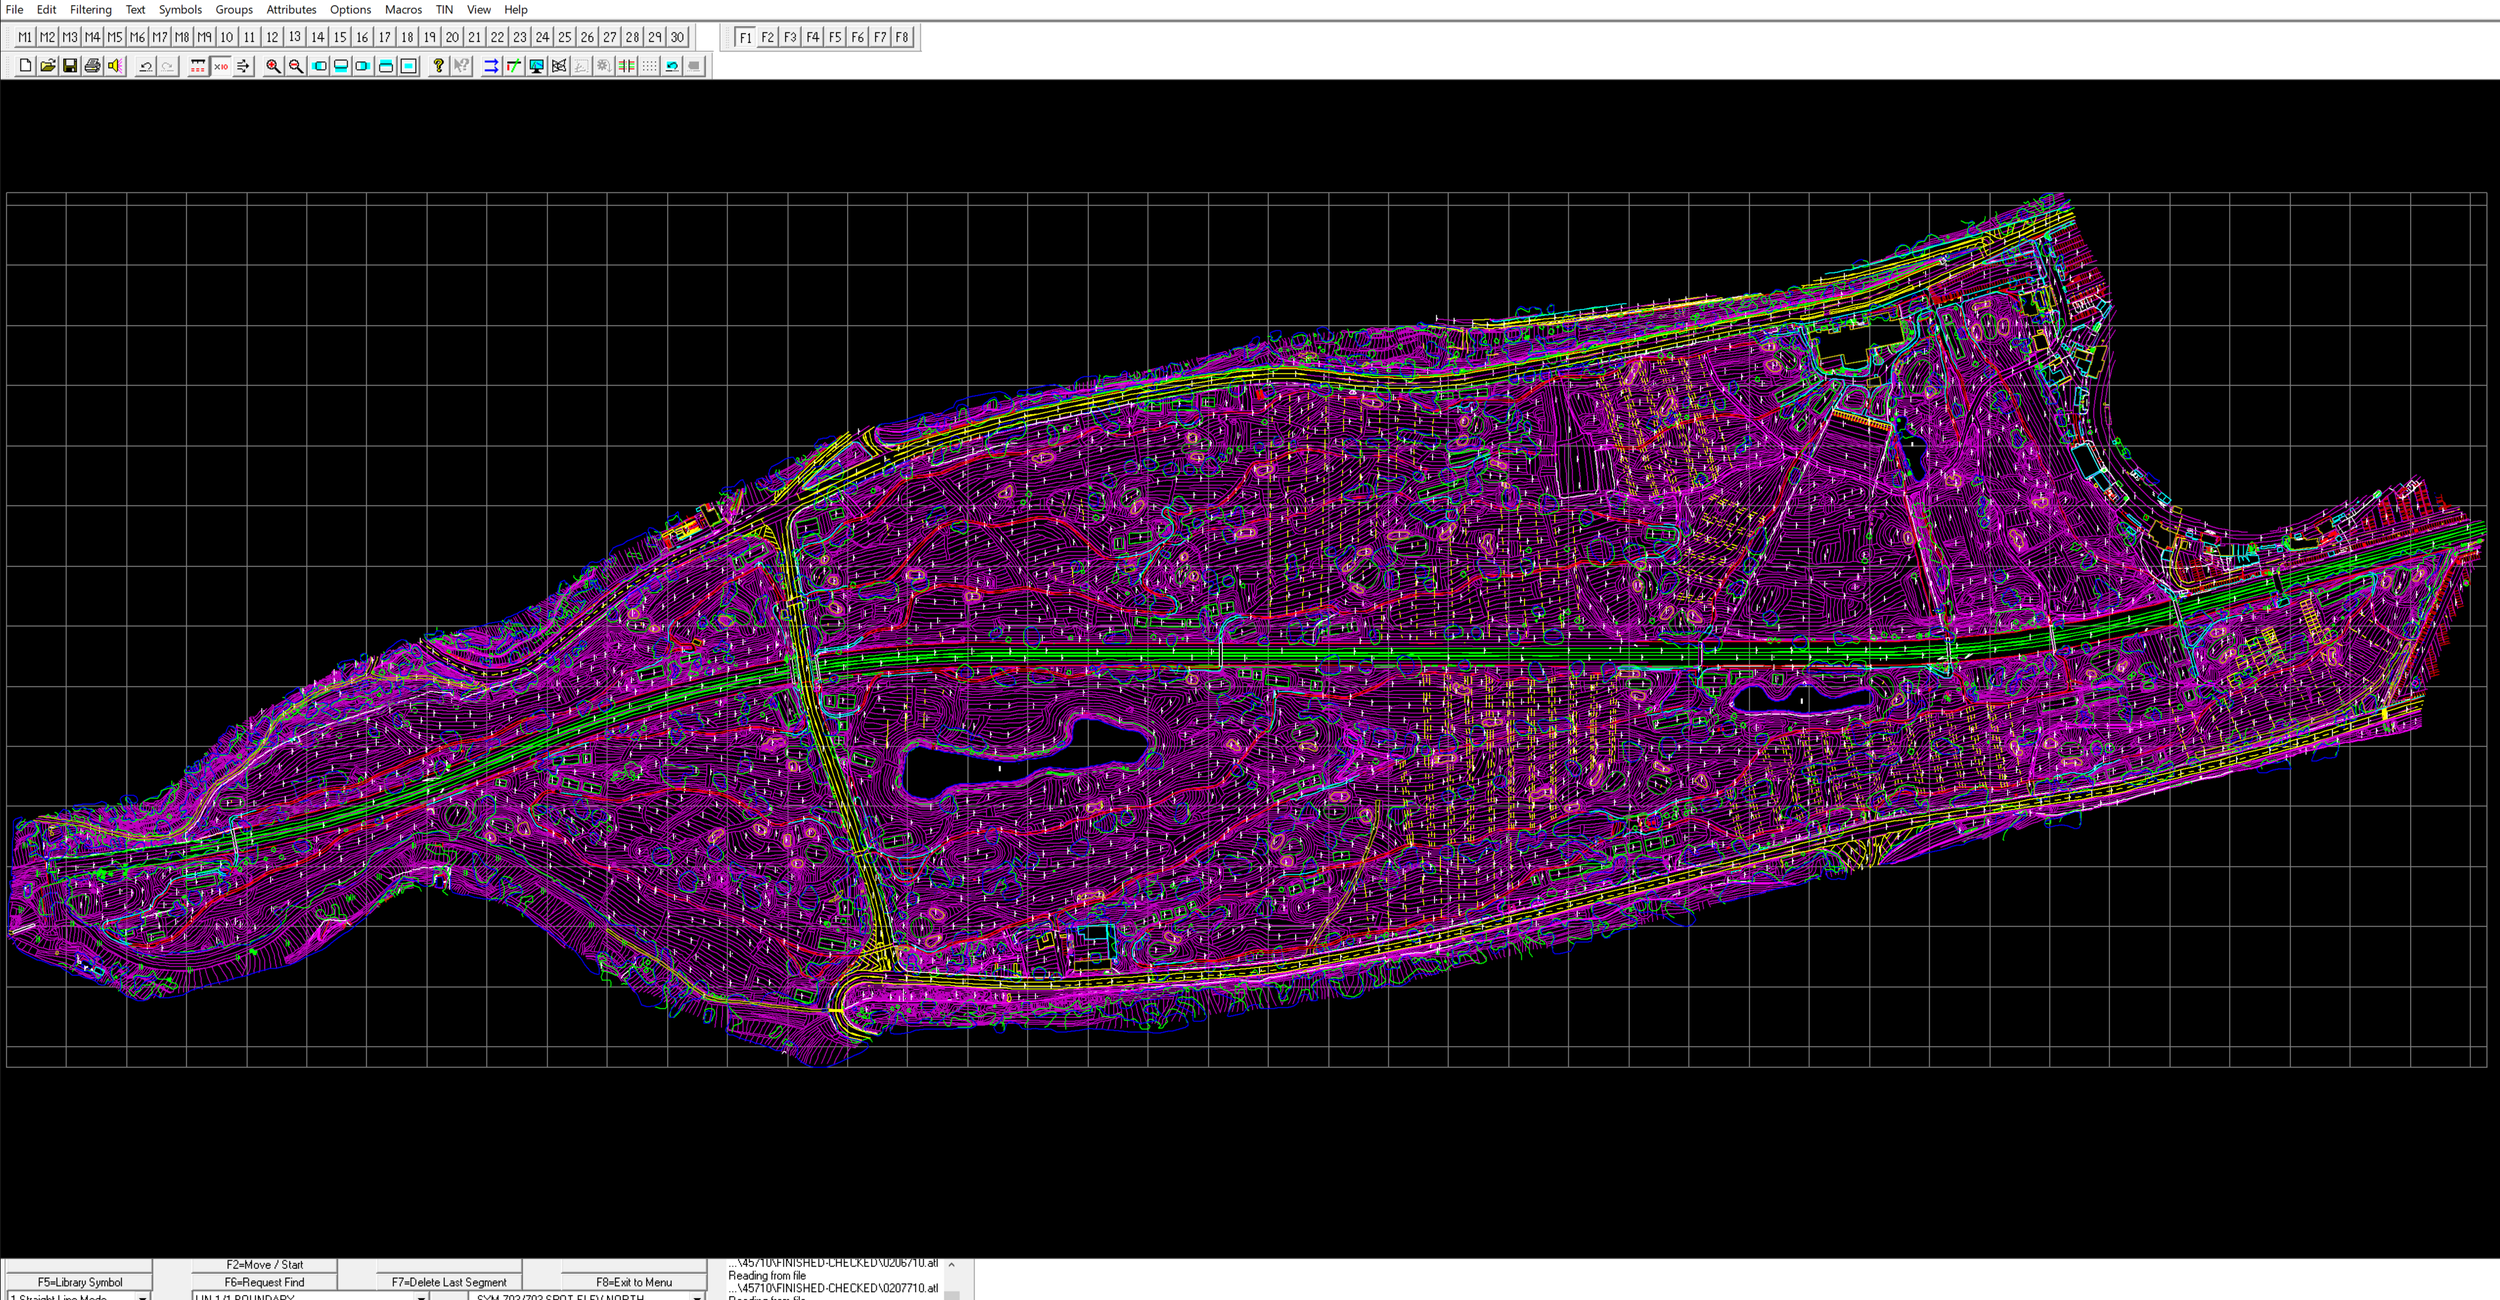2500x1300 pixels.
Task: Print the drawing with the printer icon
Action: coord(92,66)
